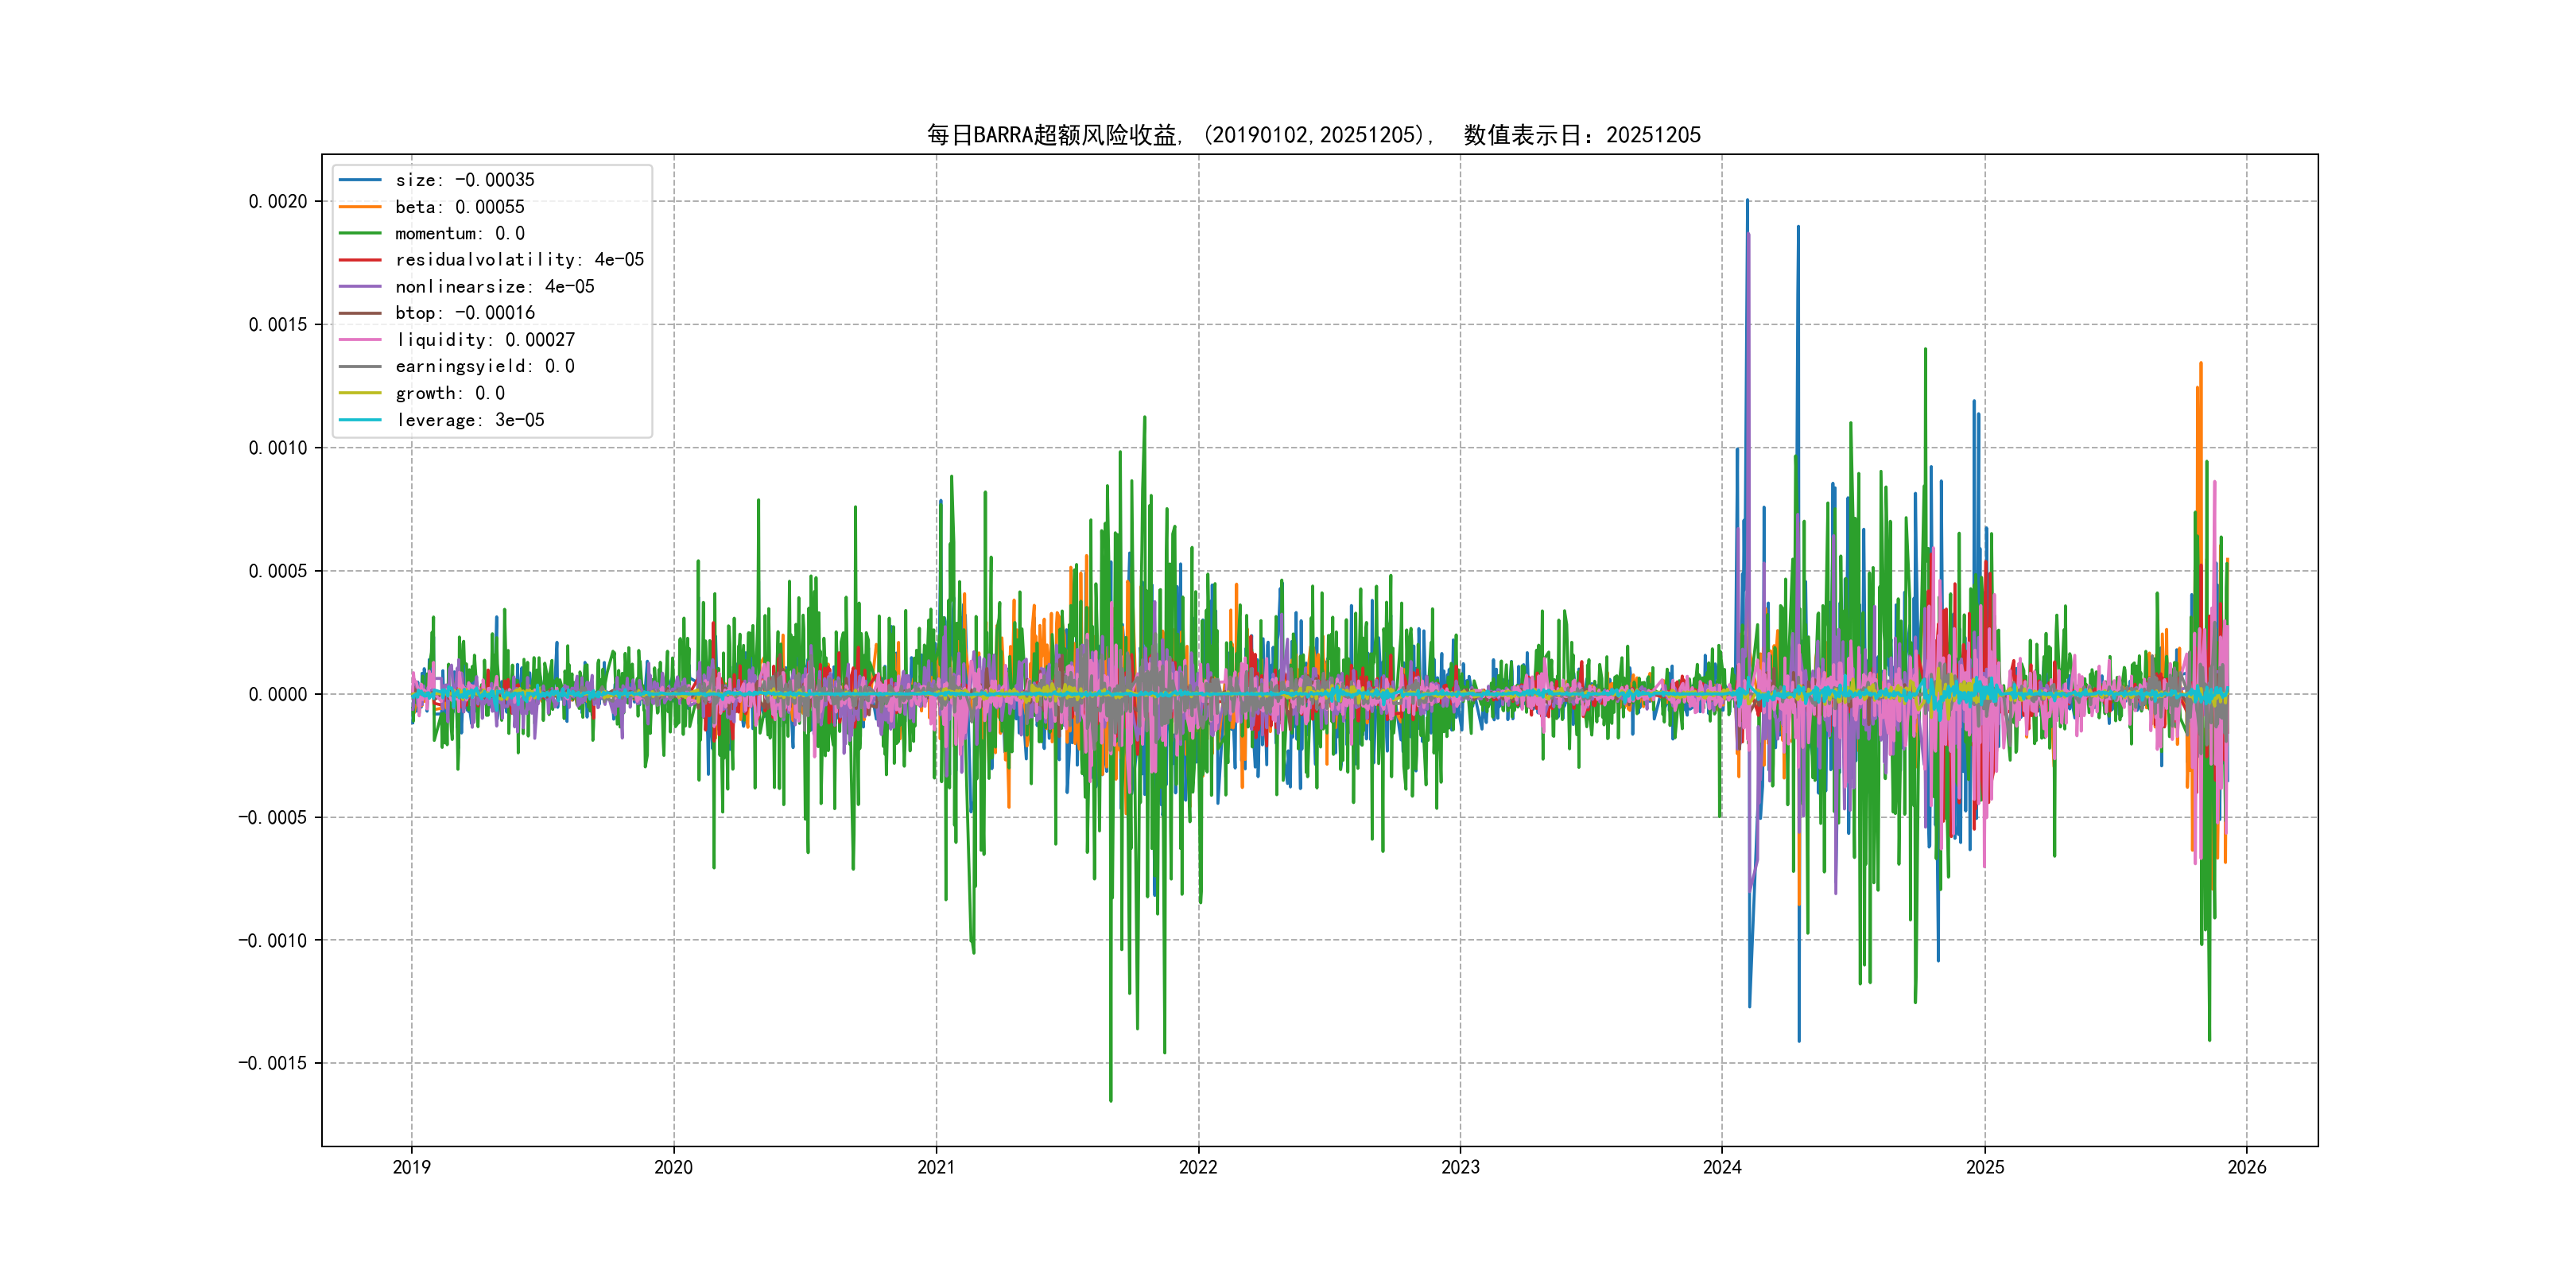Screen dimensions: 2576x1288
Task: Click the cyan leverage legend line
Action: (x=360, y=420)
